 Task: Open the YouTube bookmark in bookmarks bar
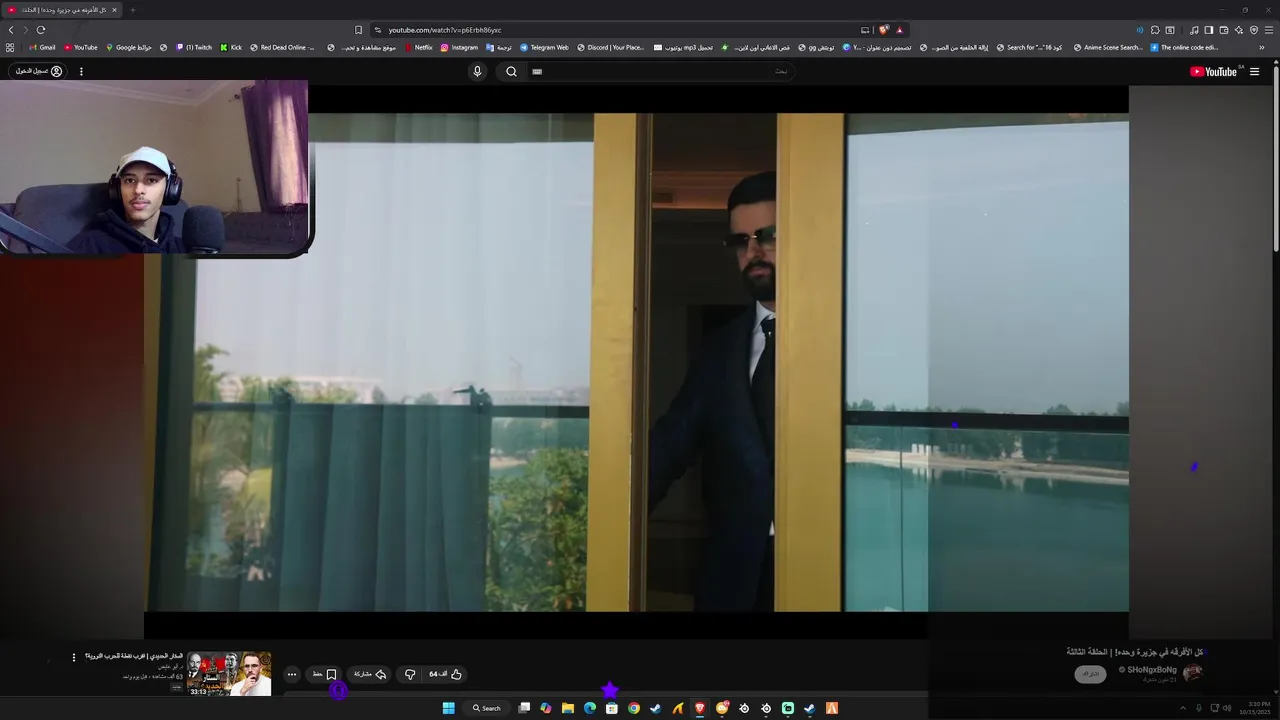pos(80,47)
